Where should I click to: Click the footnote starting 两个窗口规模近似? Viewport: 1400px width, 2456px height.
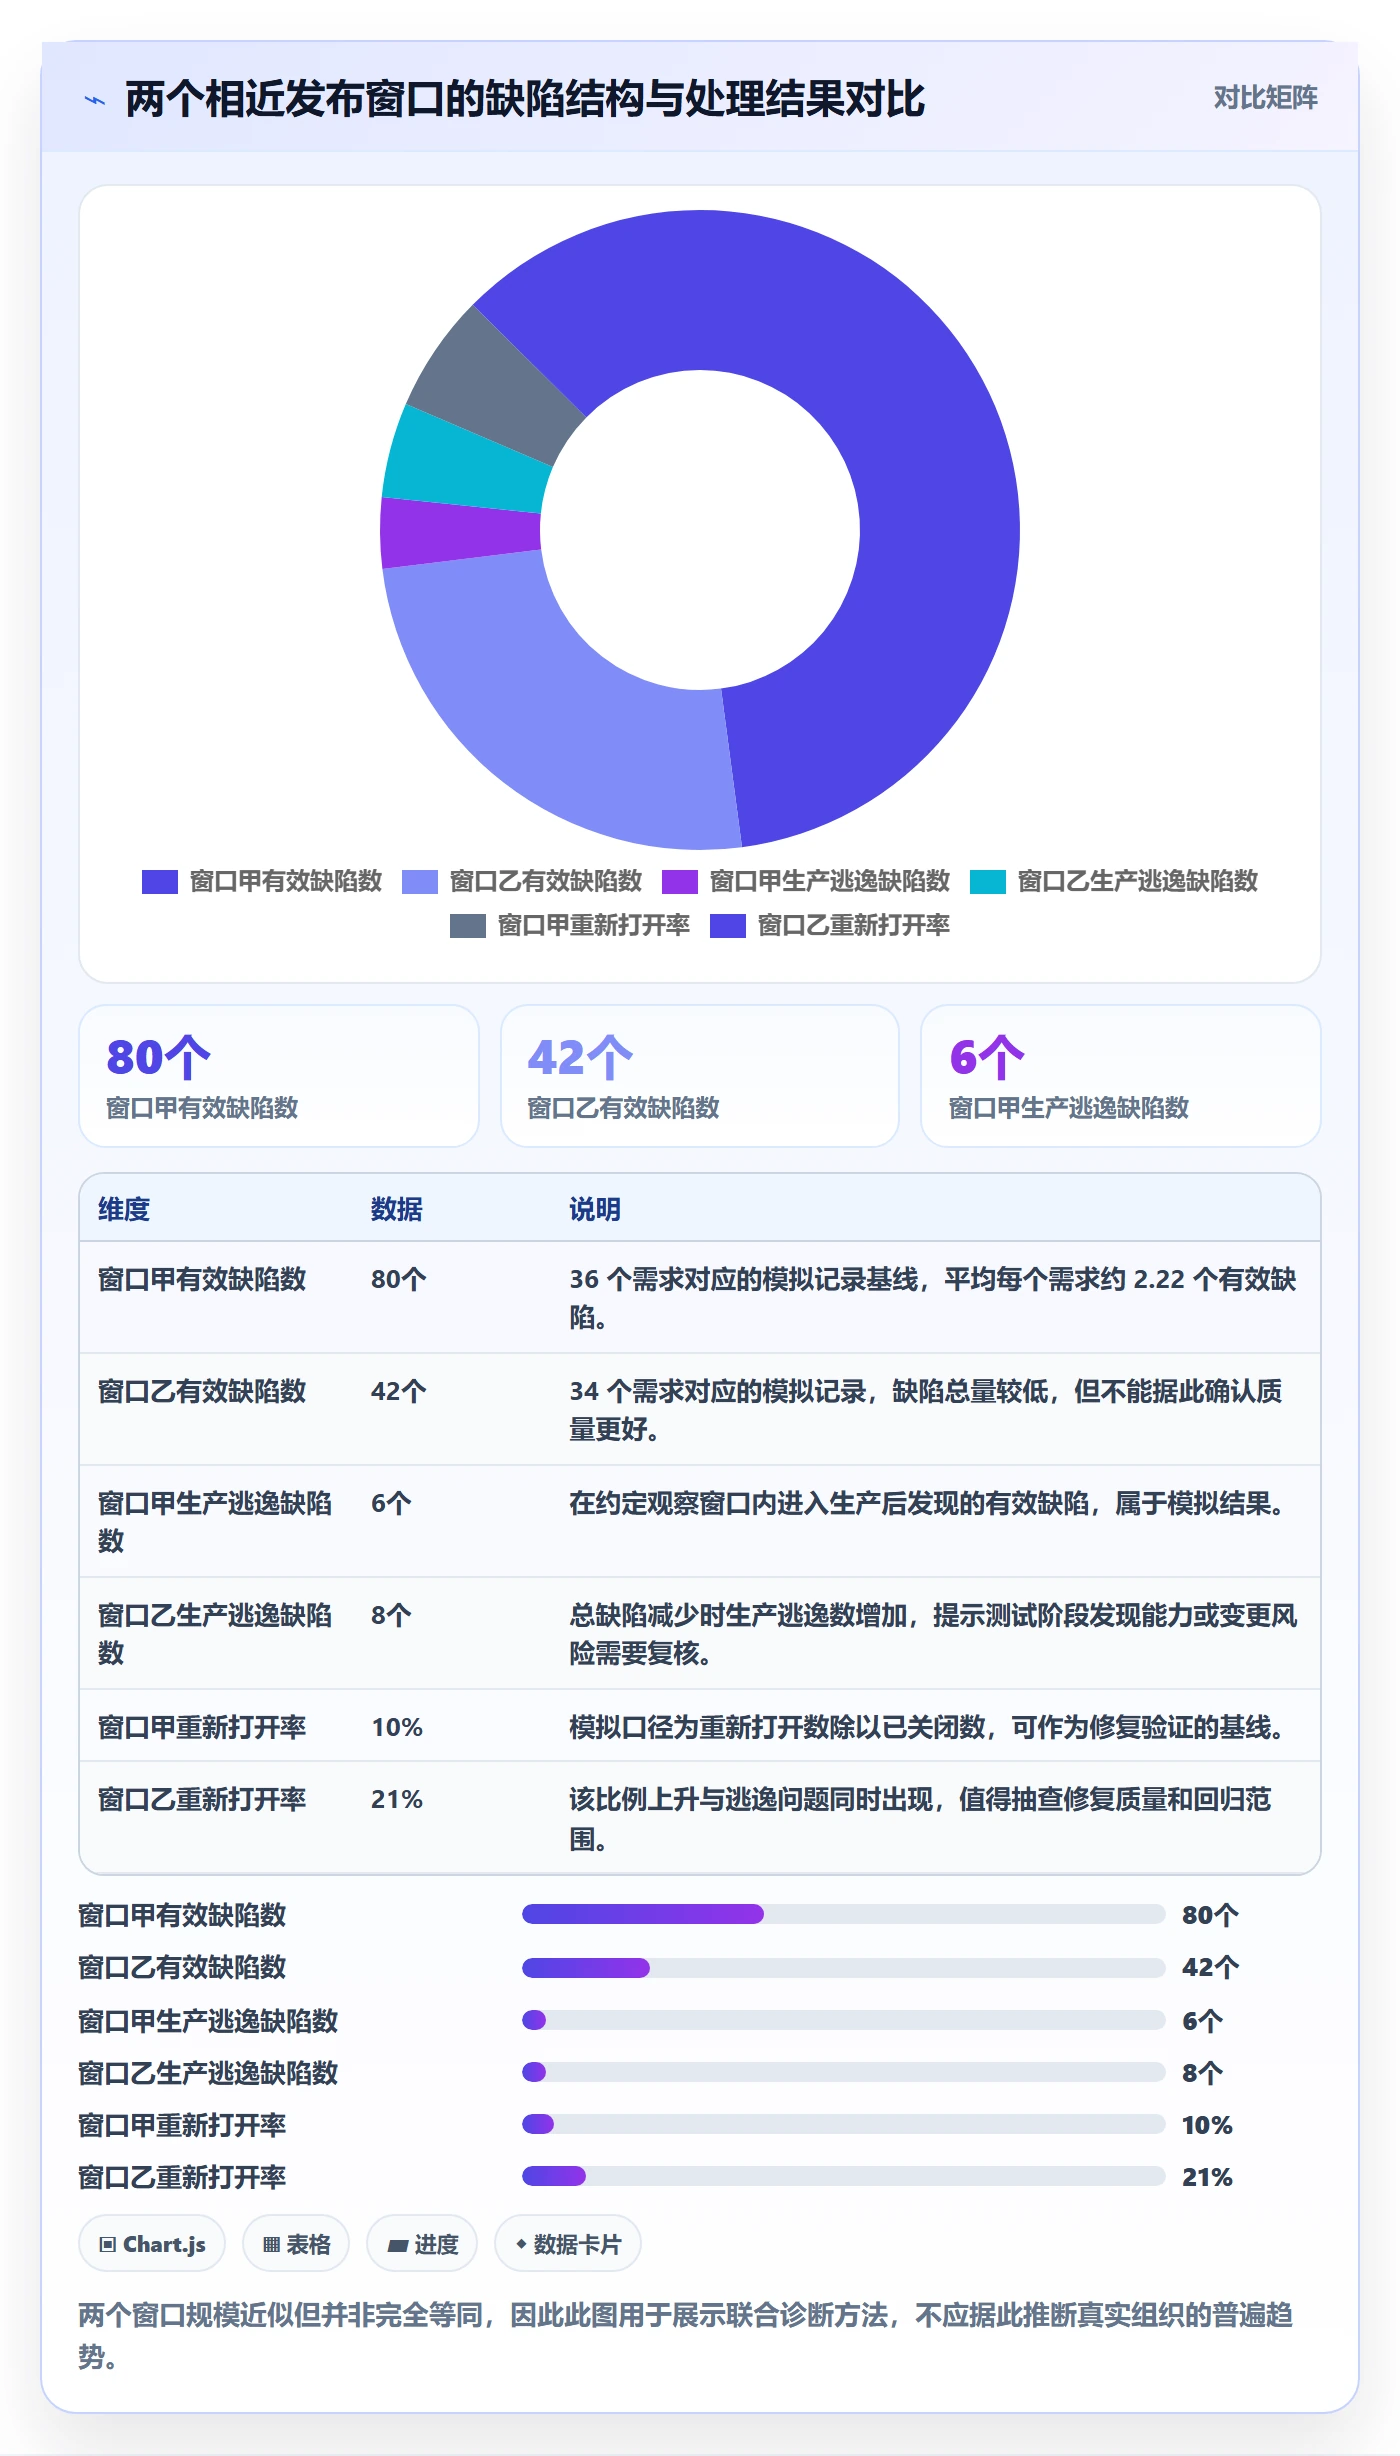pyautogui.click(x=686, y=2335)
